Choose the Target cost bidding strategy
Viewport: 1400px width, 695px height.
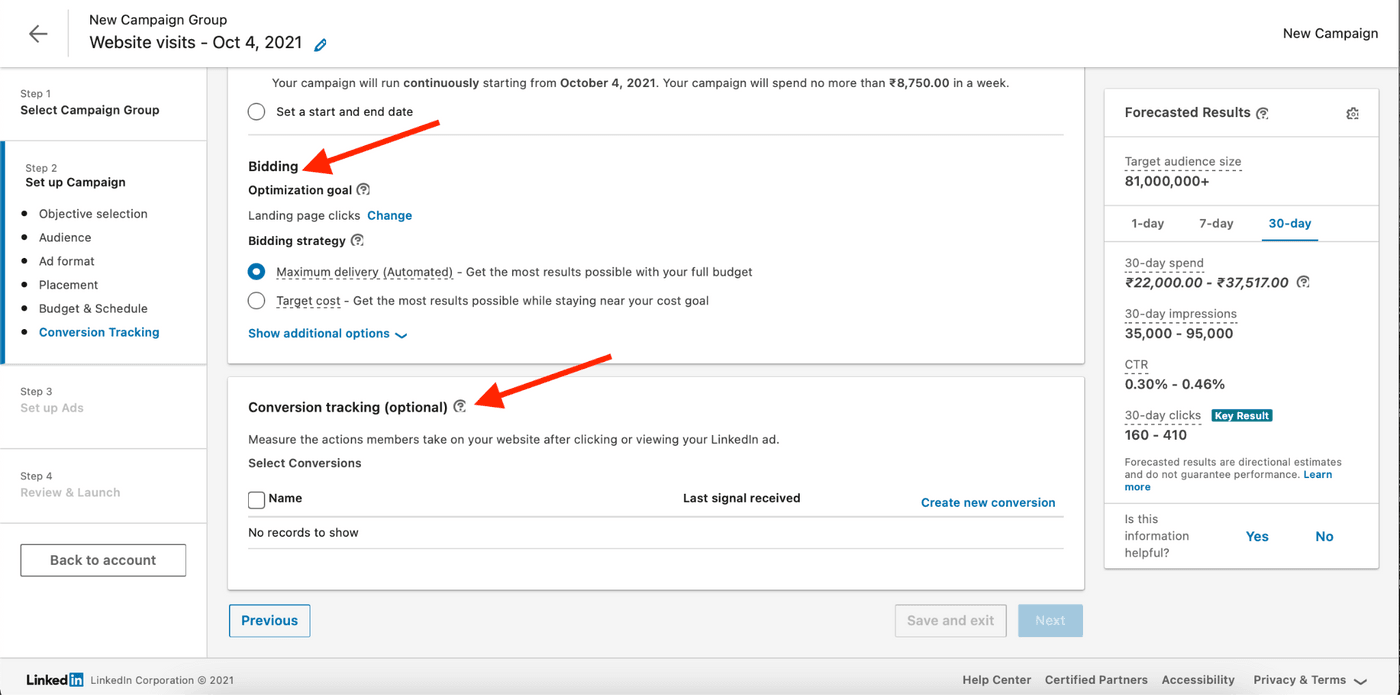(x=256, y=300)
